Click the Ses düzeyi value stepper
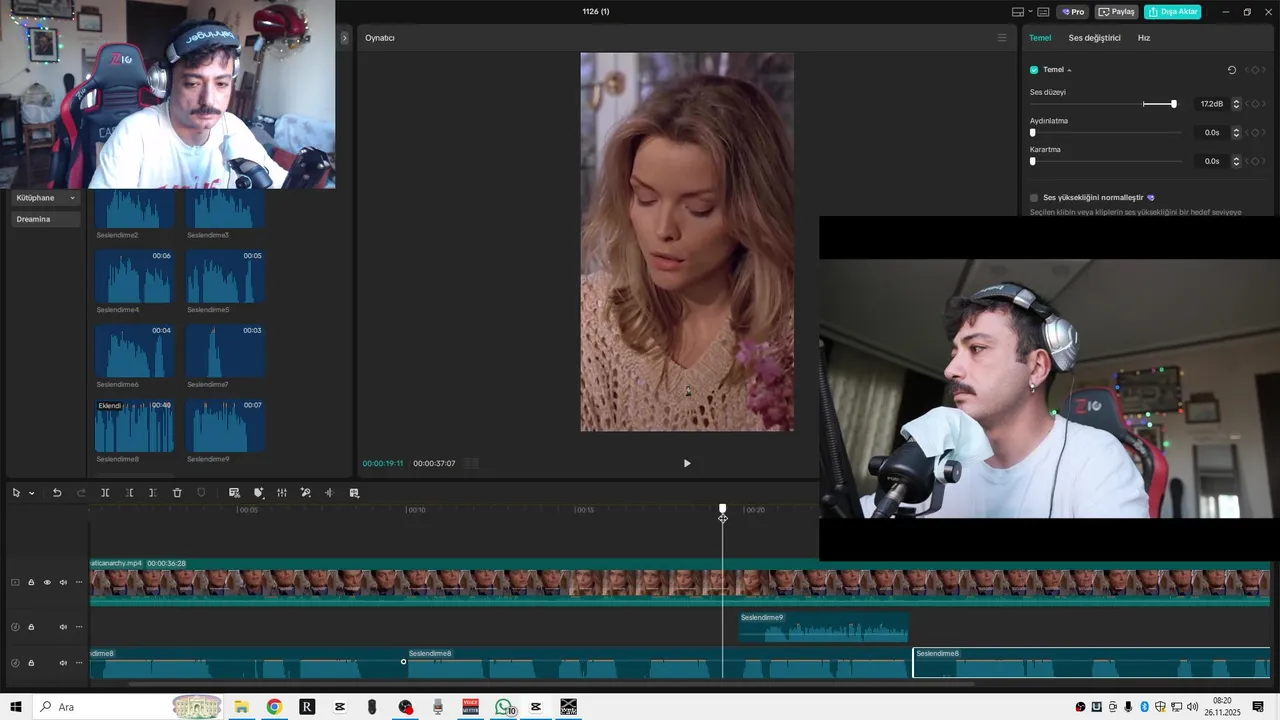The height and width of the screenshot is (720, 1280). pyautogui.click(x=1236, y=104)
